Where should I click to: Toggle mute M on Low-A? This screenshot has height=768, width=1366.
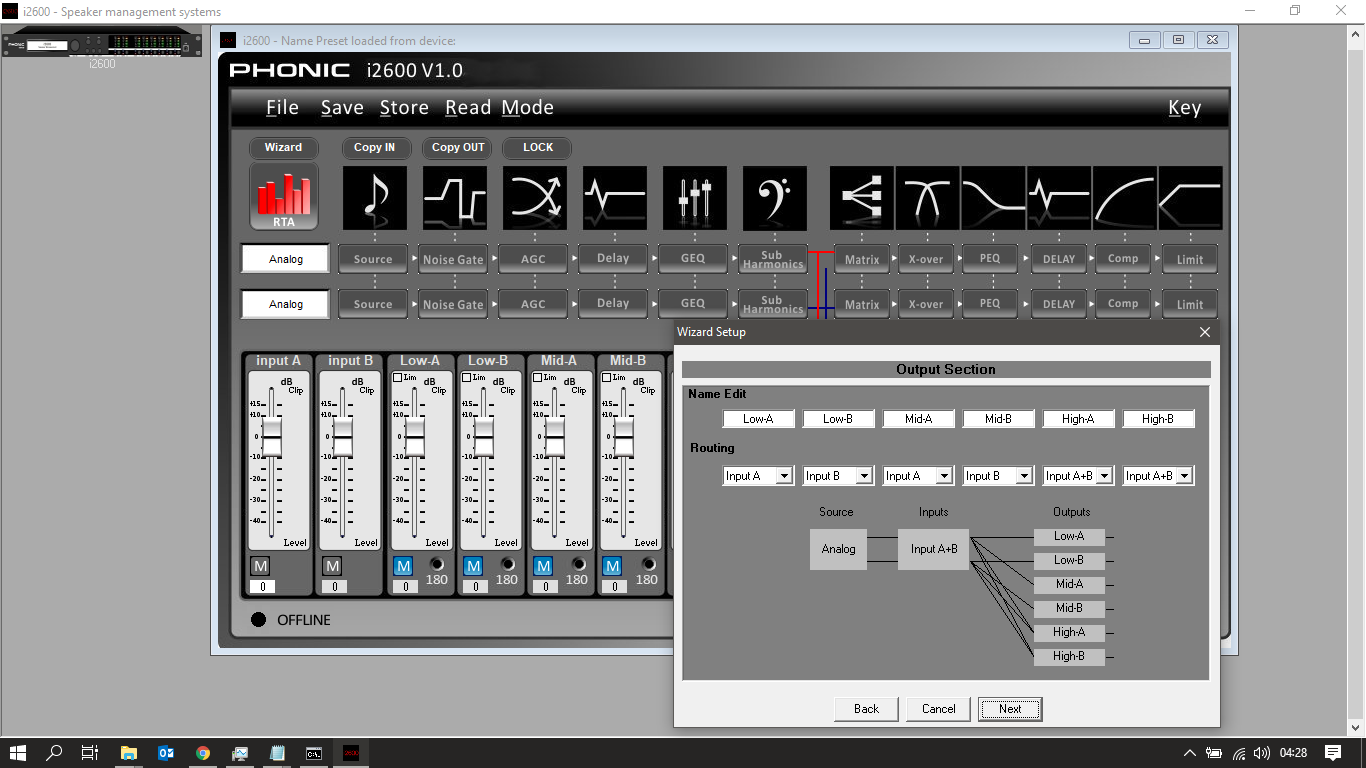click(x=403, y=566)
